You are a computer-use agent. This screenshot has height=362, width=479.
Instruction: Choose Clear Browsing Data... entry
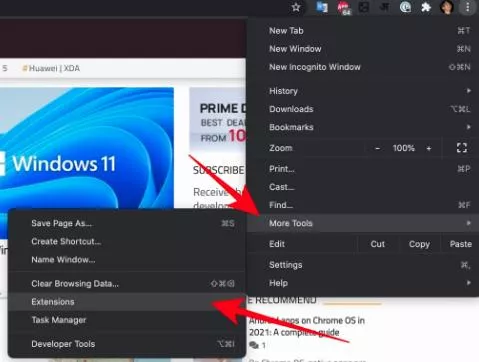[x=127, y=284]
